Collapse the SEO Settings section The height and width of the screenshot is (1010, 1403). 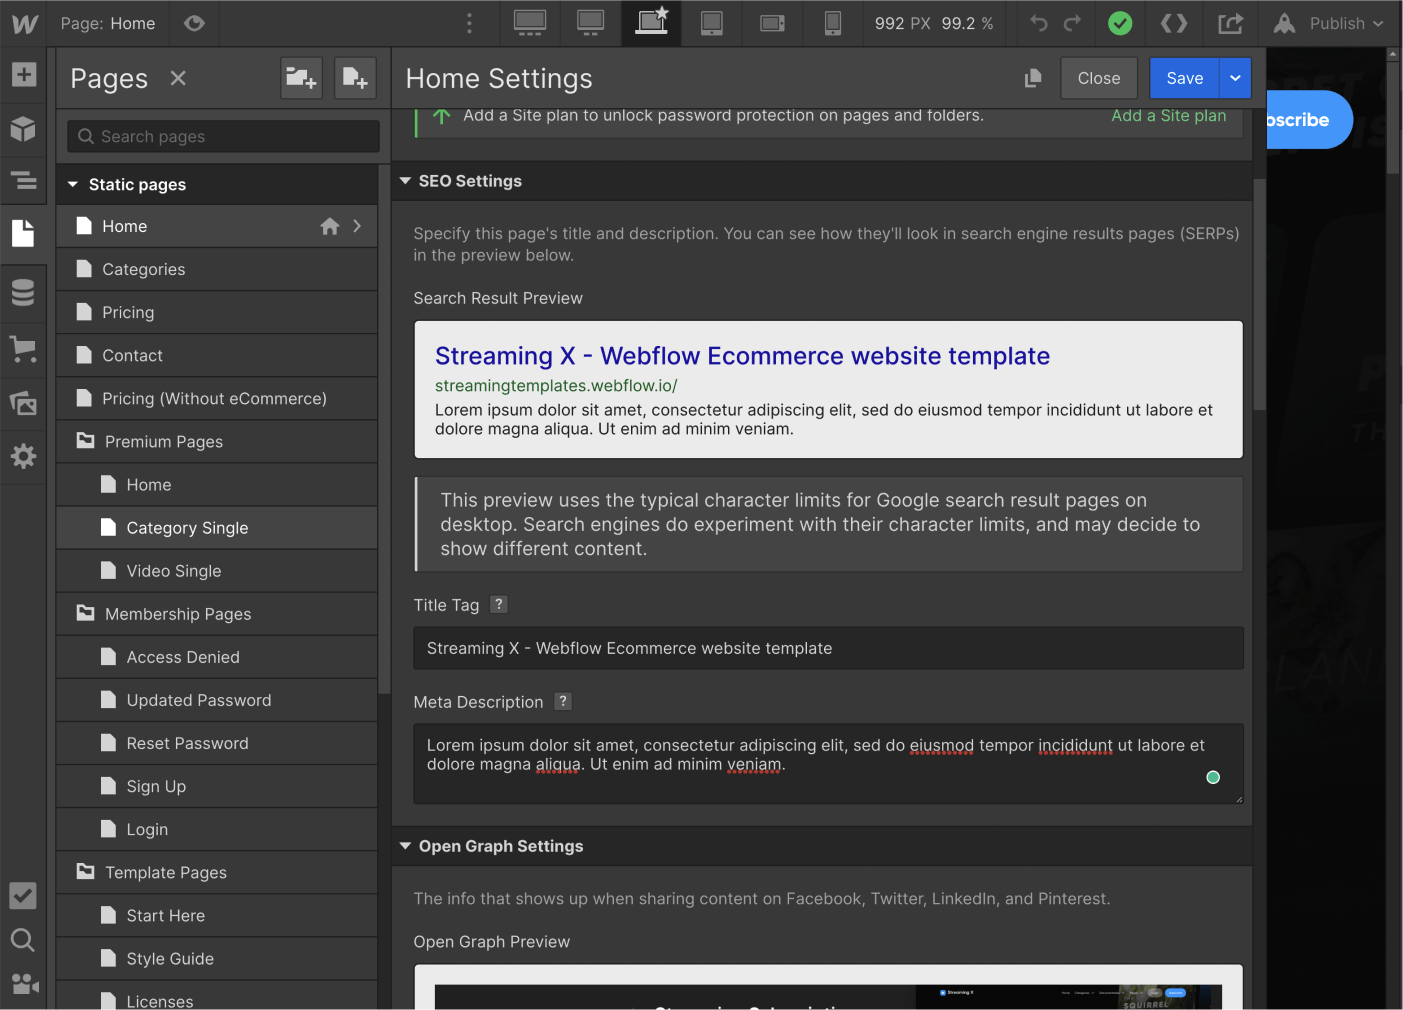click(406, 181)
